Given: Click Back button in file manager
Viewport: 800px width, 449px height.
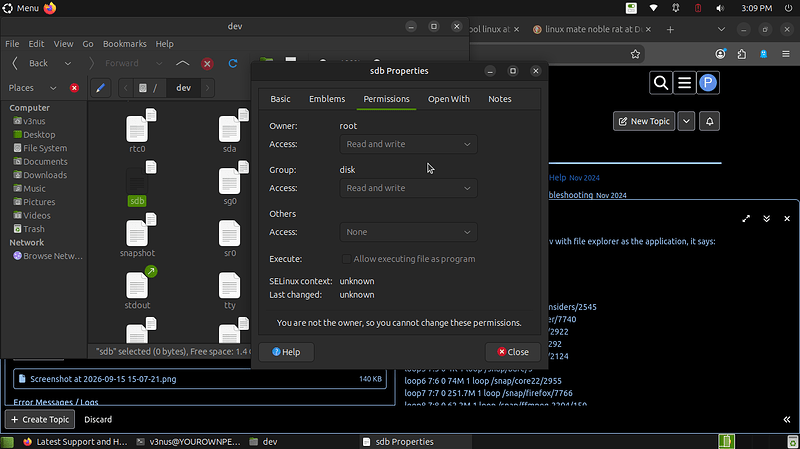Looking at the screenshot, I should pos(32,63).
